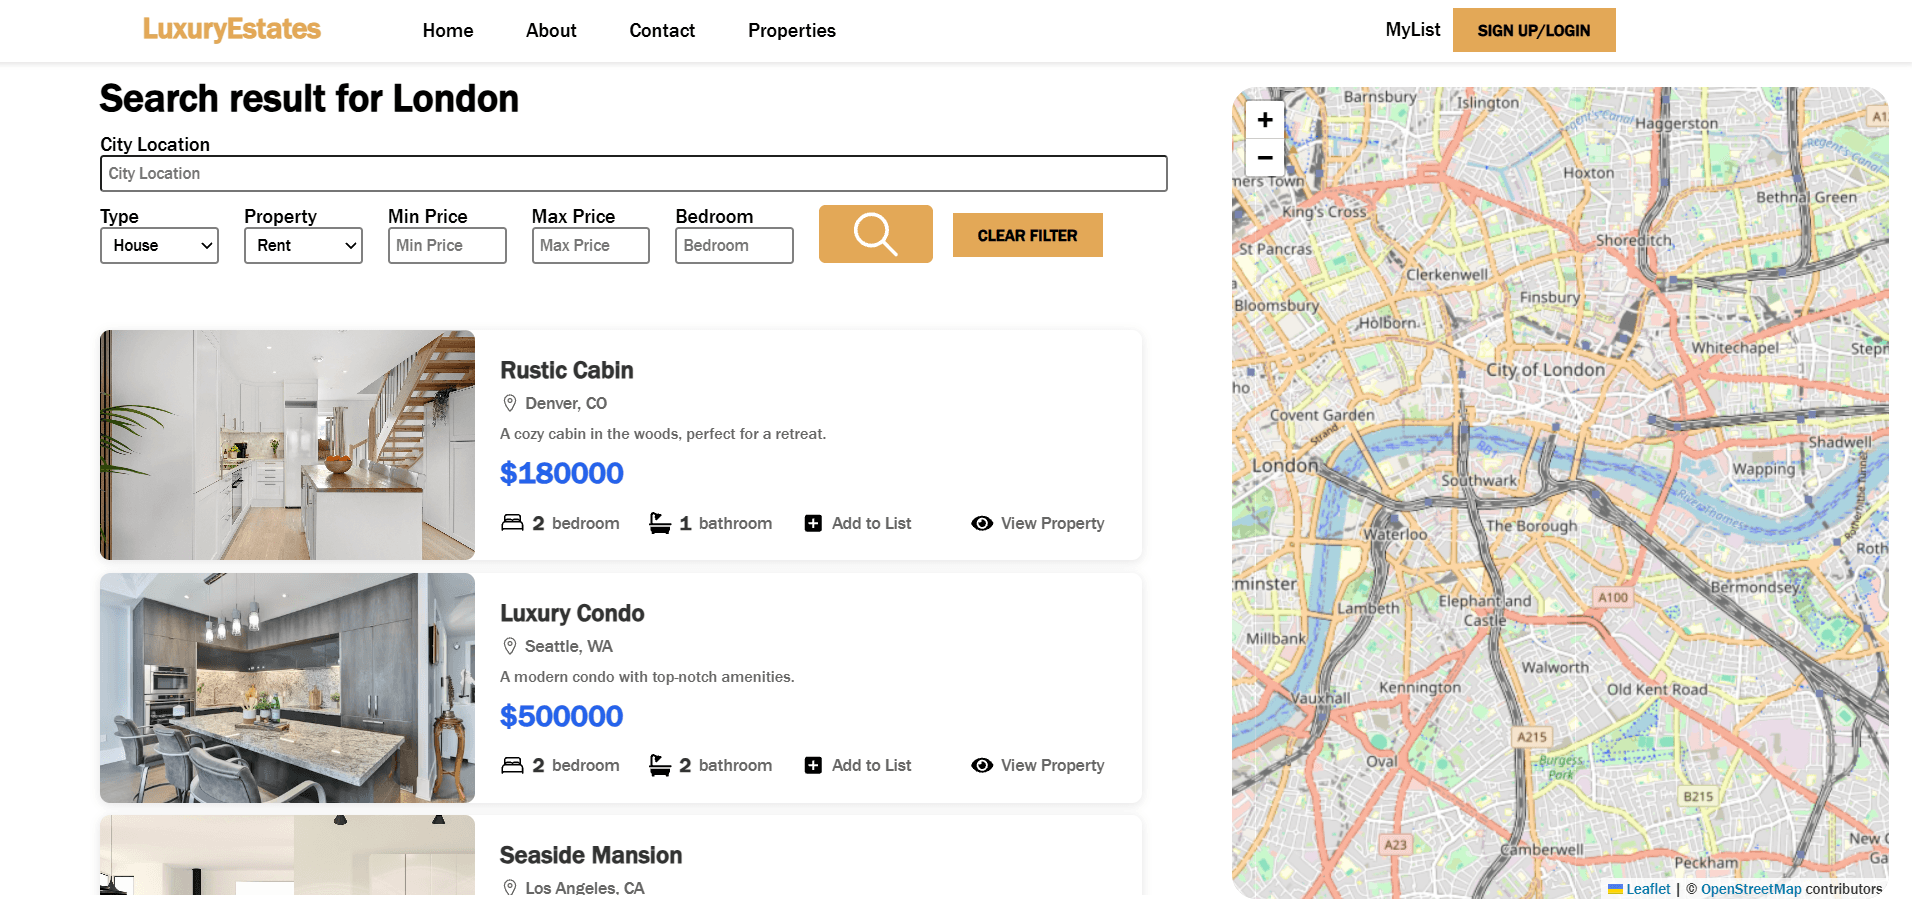
Task: Open MyList from the navbar
Action: tap(1413, 29)
